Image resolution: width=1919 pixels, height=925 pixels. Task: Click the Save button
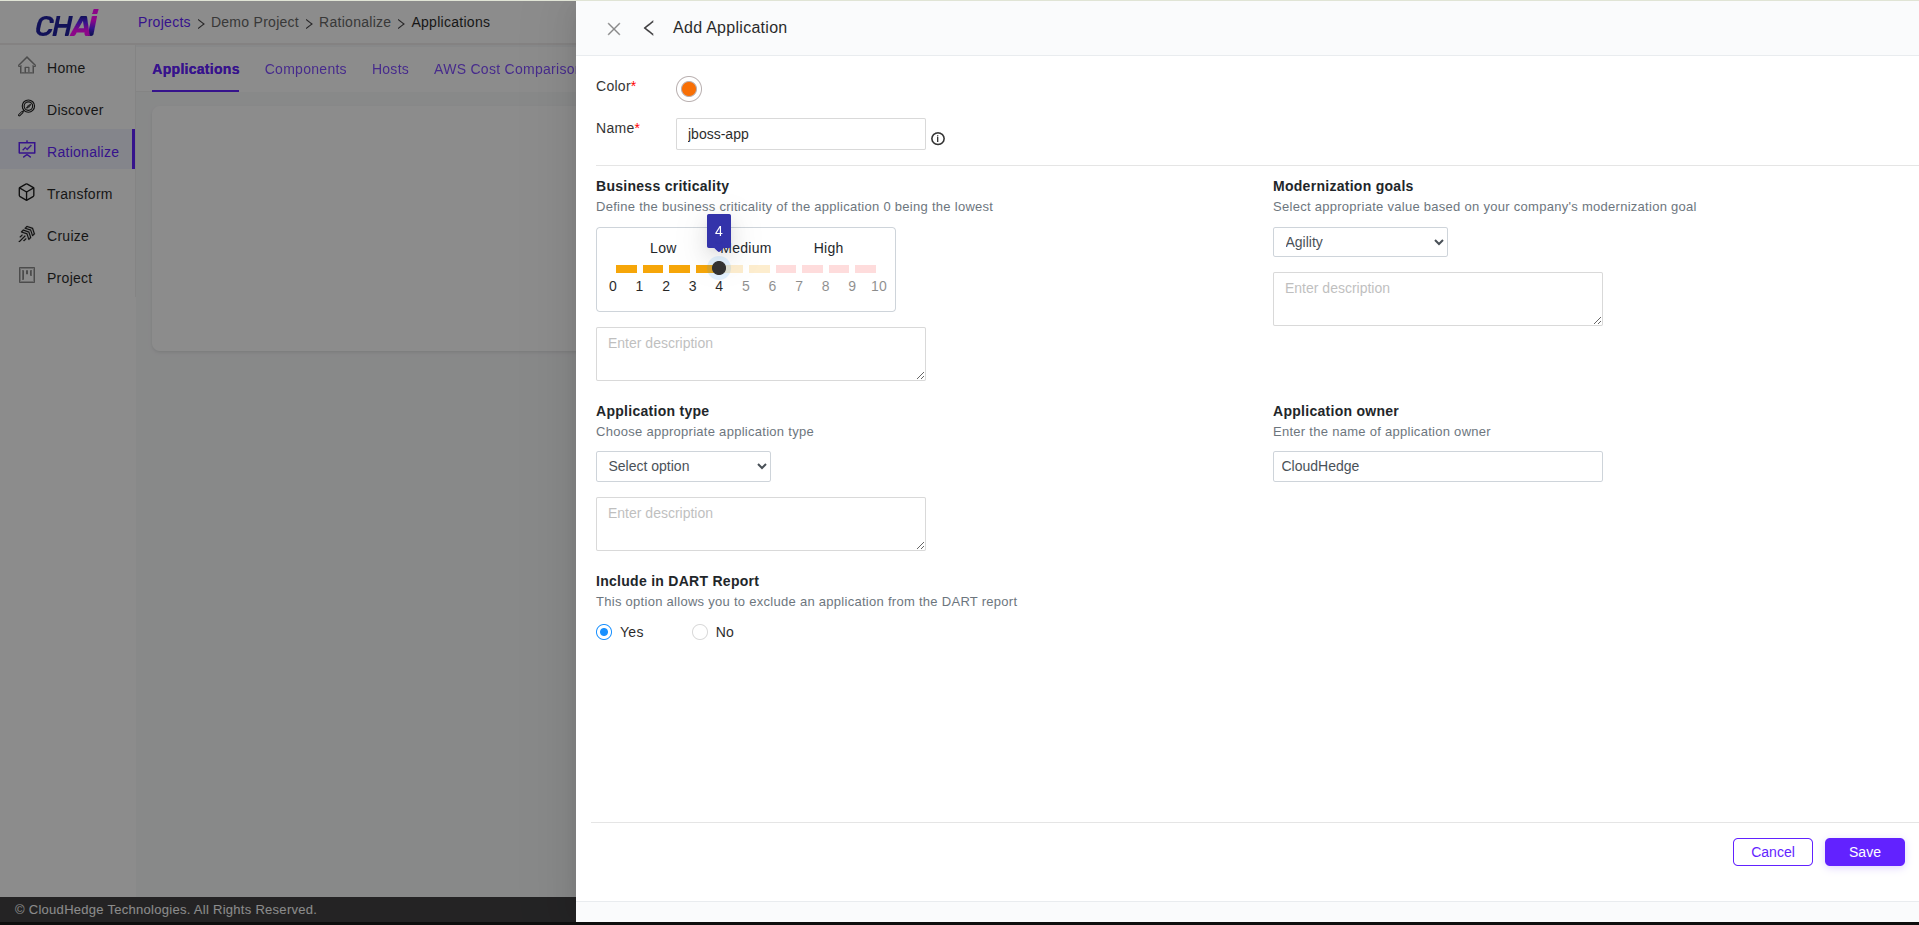(1864, 852)
